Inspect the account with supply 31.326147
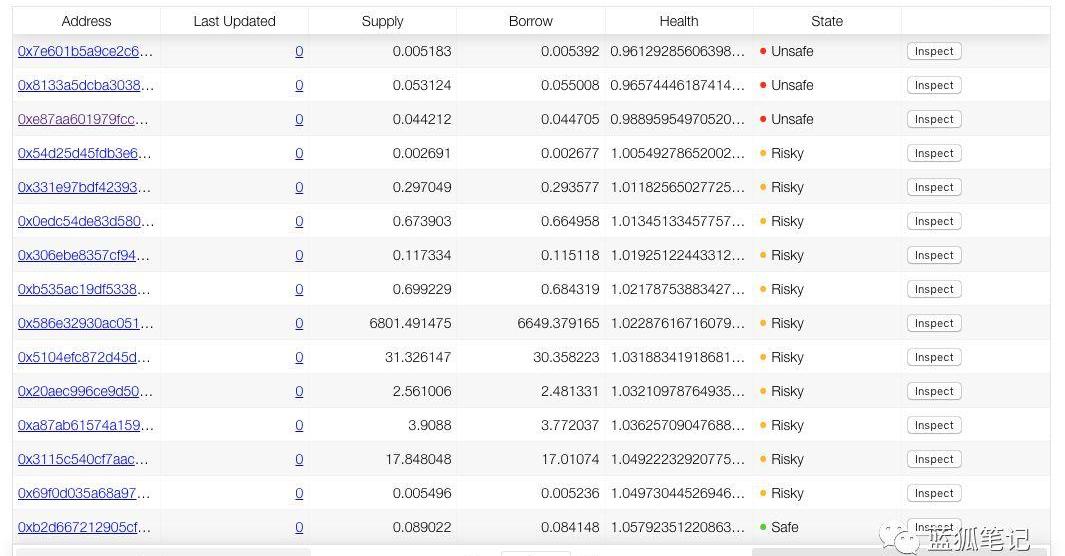1065x556 pixels. pos(933,357)
